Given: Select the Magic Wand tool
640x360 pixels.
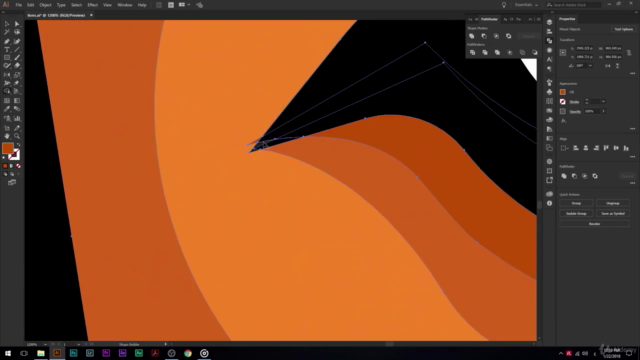Looking at the screenshot, I should 7,32.
